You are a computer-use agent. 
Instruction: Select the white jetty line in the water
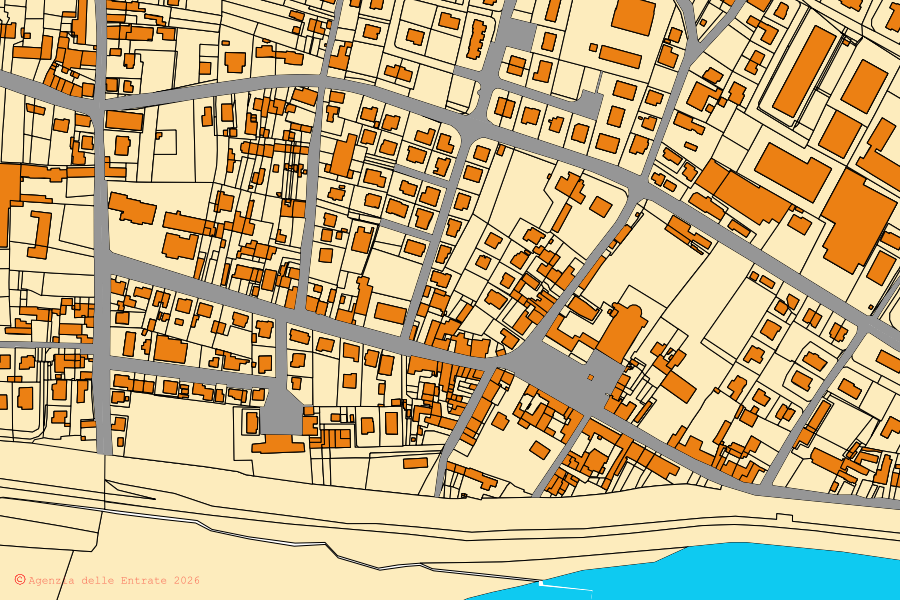tap(565, 586)
